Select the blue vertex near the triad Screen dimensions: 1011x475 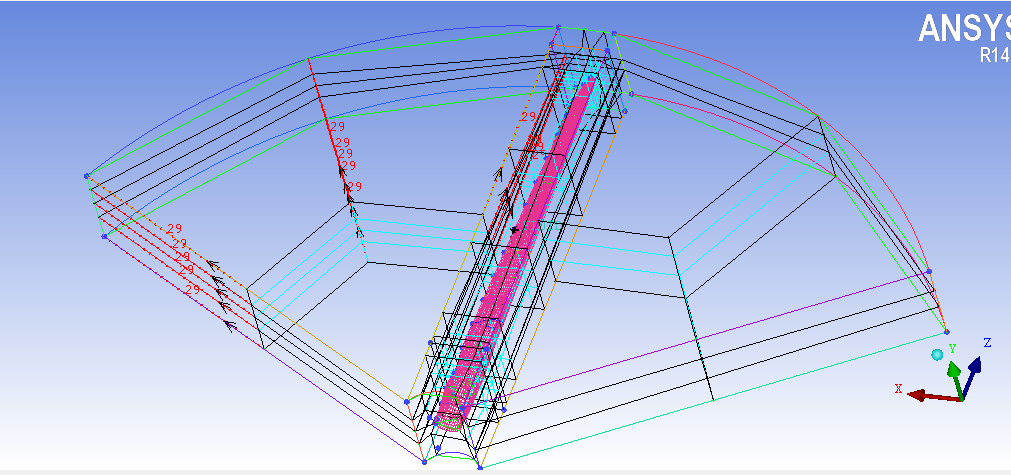(946, 332)
